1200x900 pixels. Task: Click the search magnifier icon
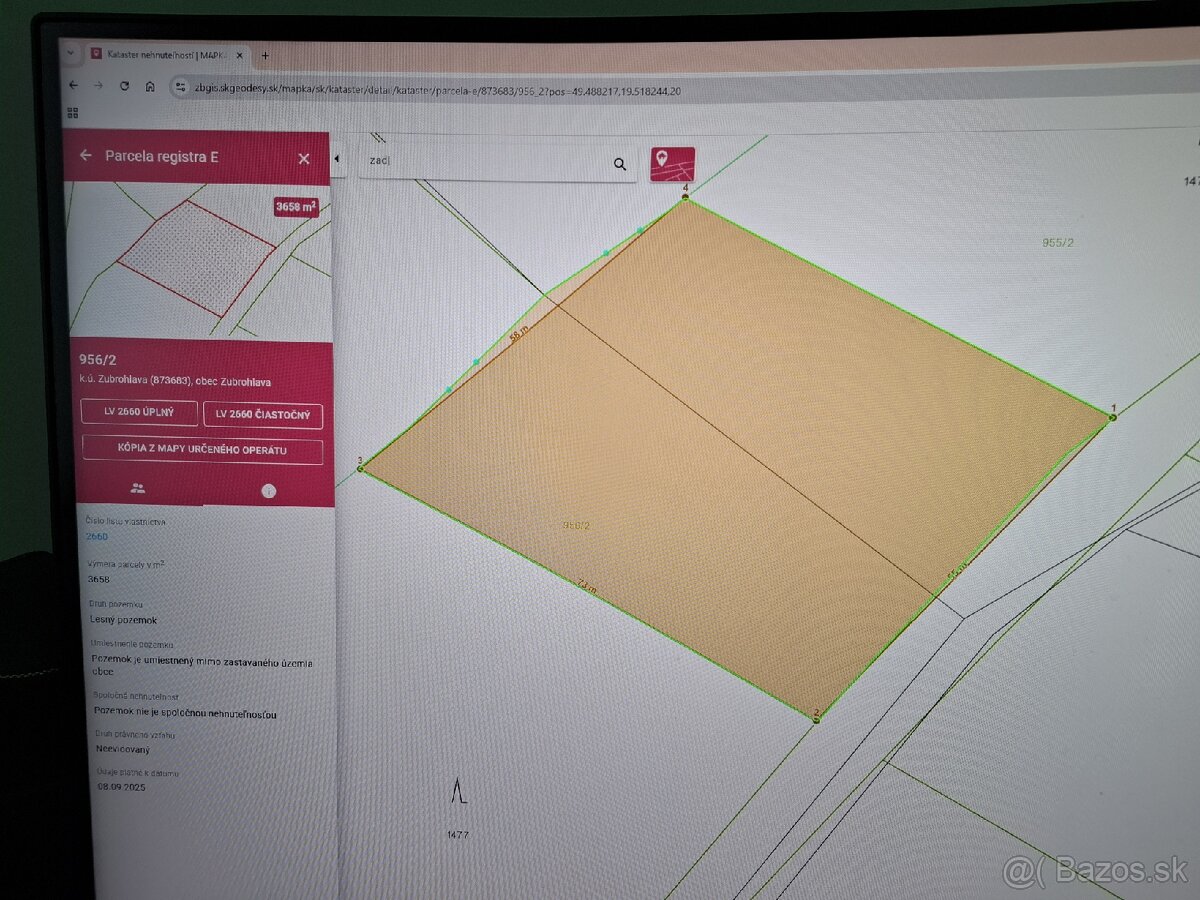pos(620,164)
